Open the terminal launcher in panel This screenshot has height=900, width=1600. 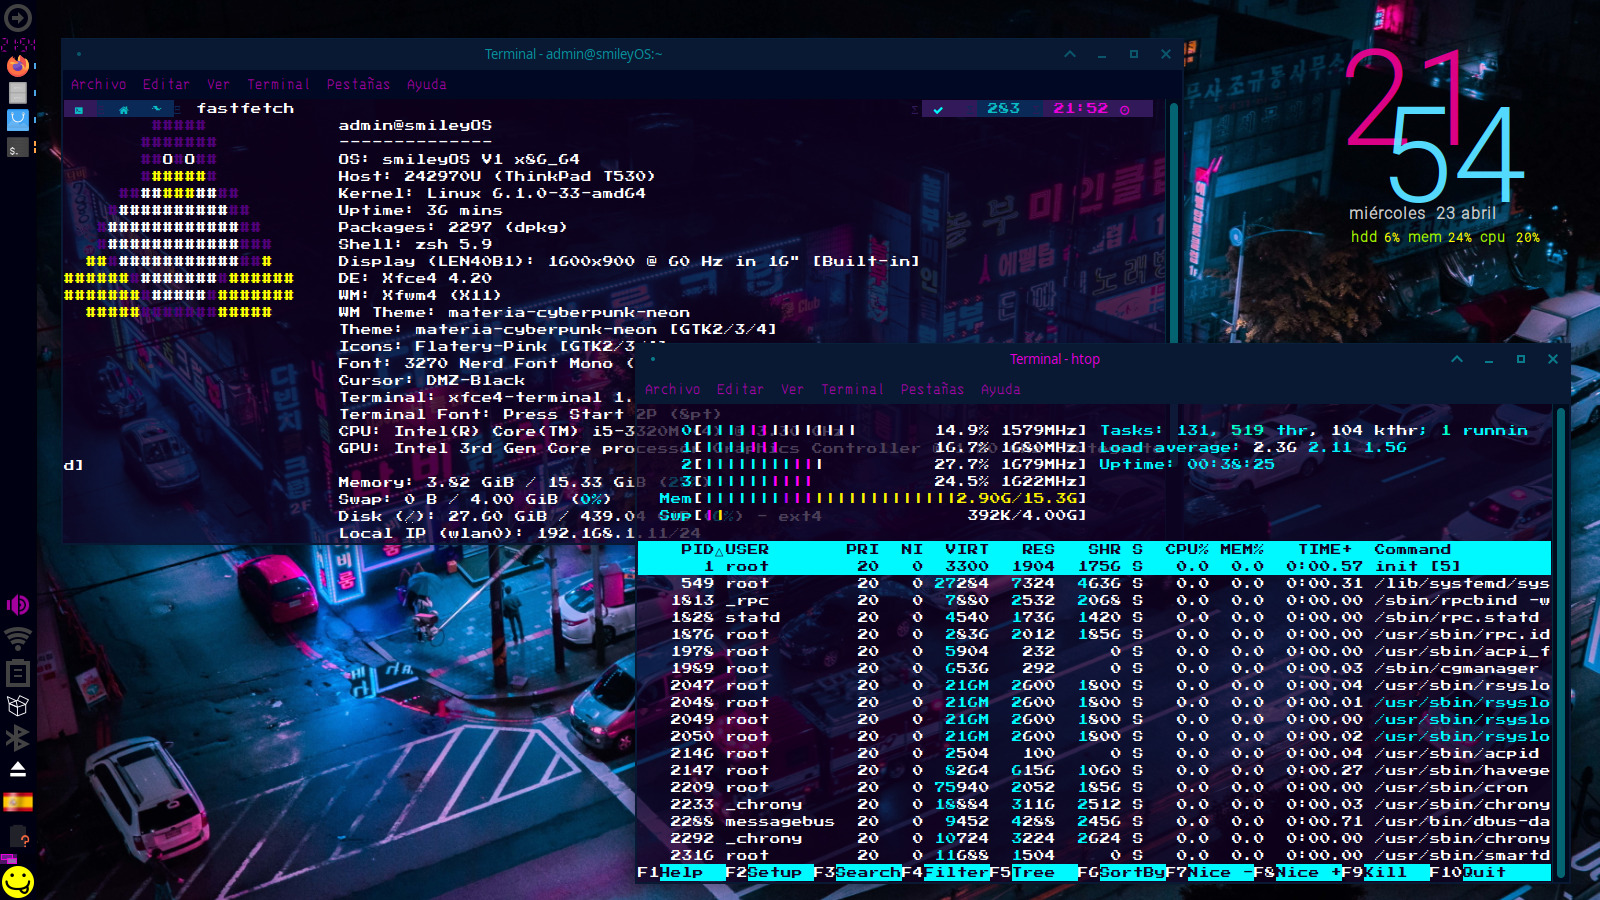click(18, 147)
